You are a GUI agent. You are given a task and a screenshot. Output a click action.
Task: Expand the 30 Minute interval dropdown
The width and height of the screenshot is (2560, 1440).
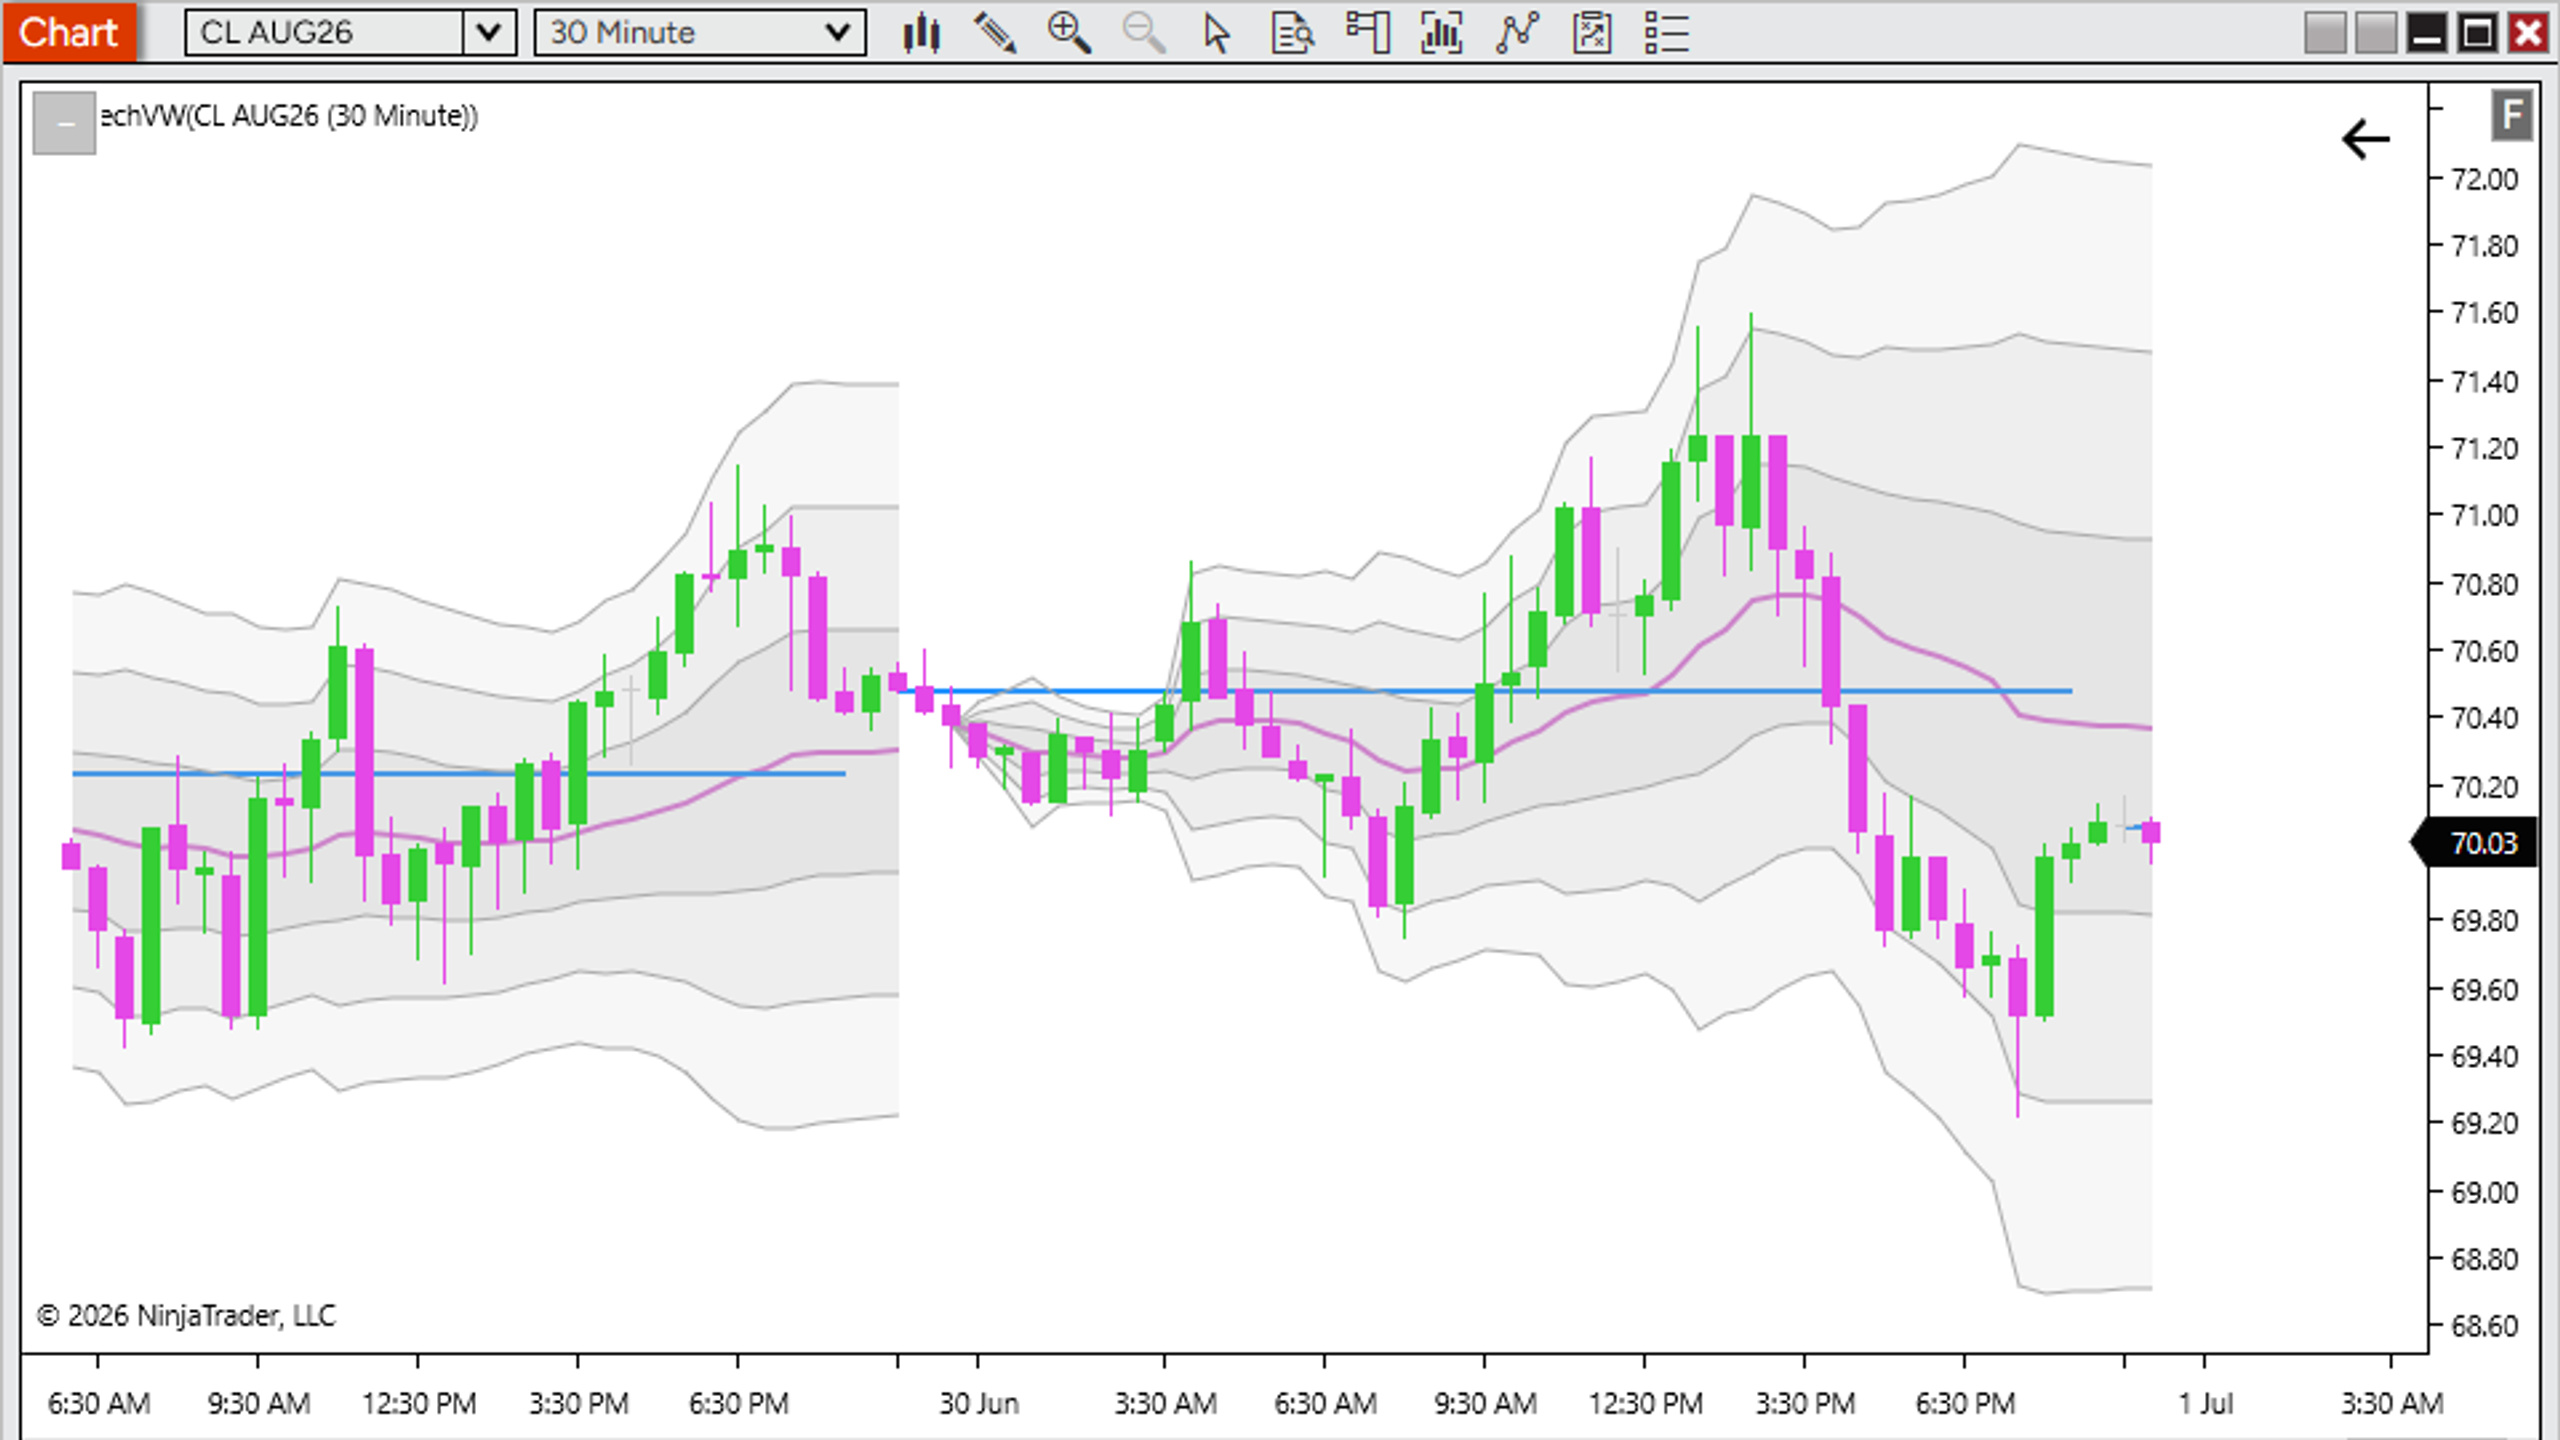(838, 33)
